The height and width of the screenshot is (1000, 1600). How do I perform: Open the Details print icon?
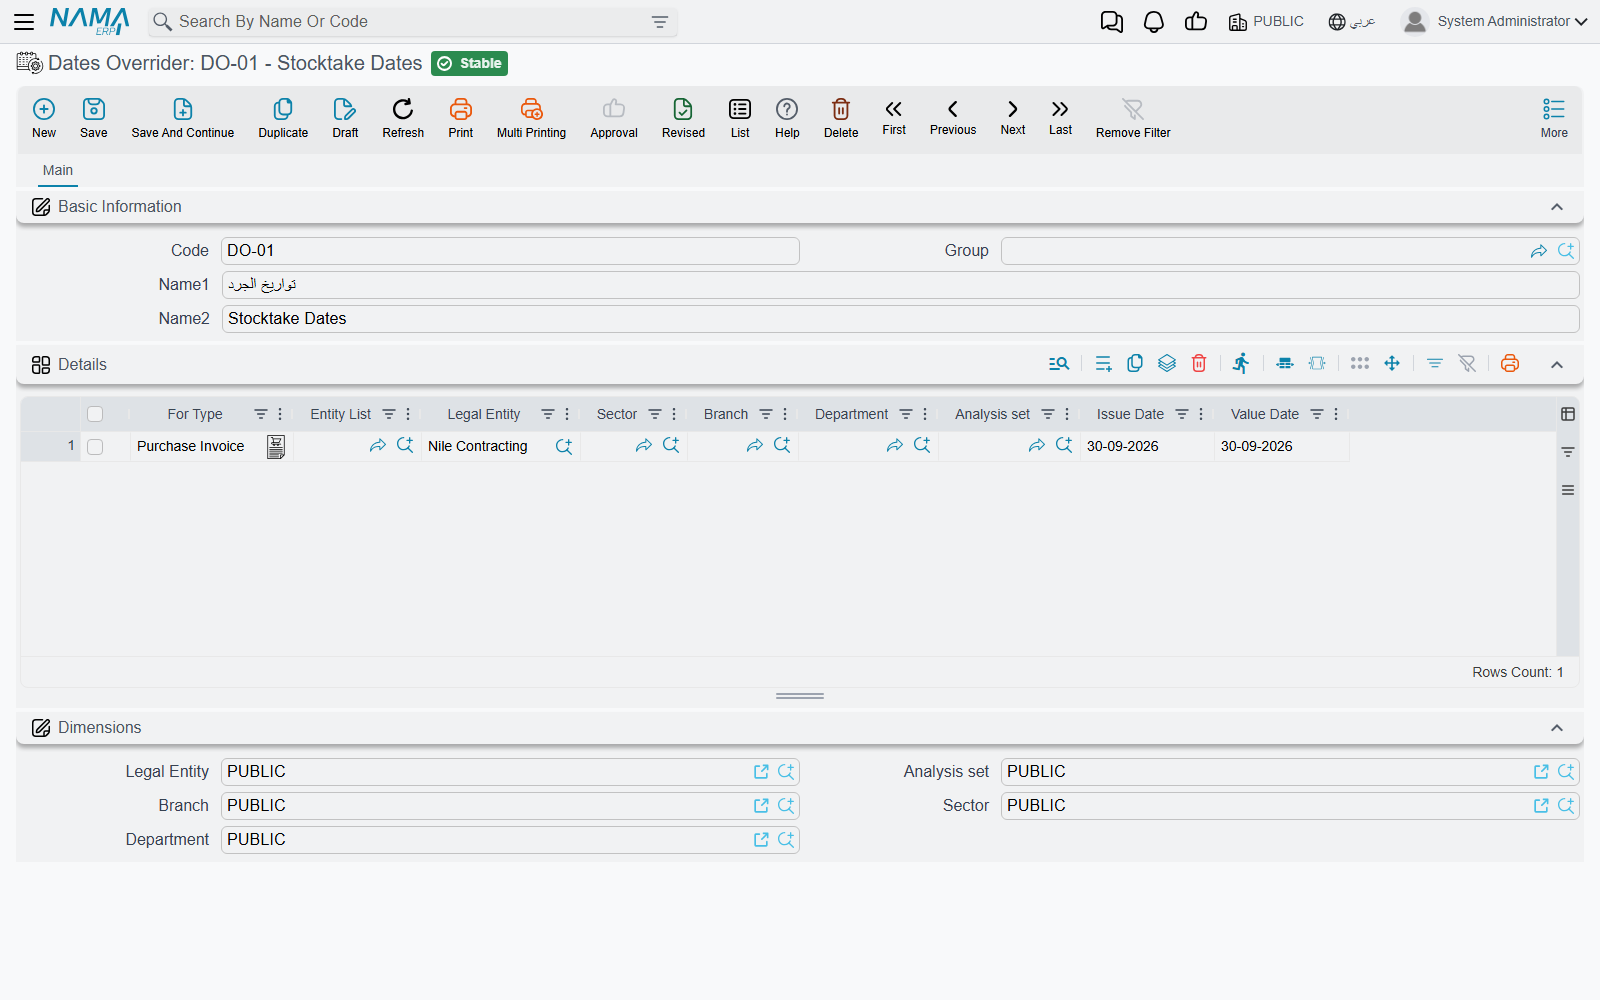[x=1510, y=364]
